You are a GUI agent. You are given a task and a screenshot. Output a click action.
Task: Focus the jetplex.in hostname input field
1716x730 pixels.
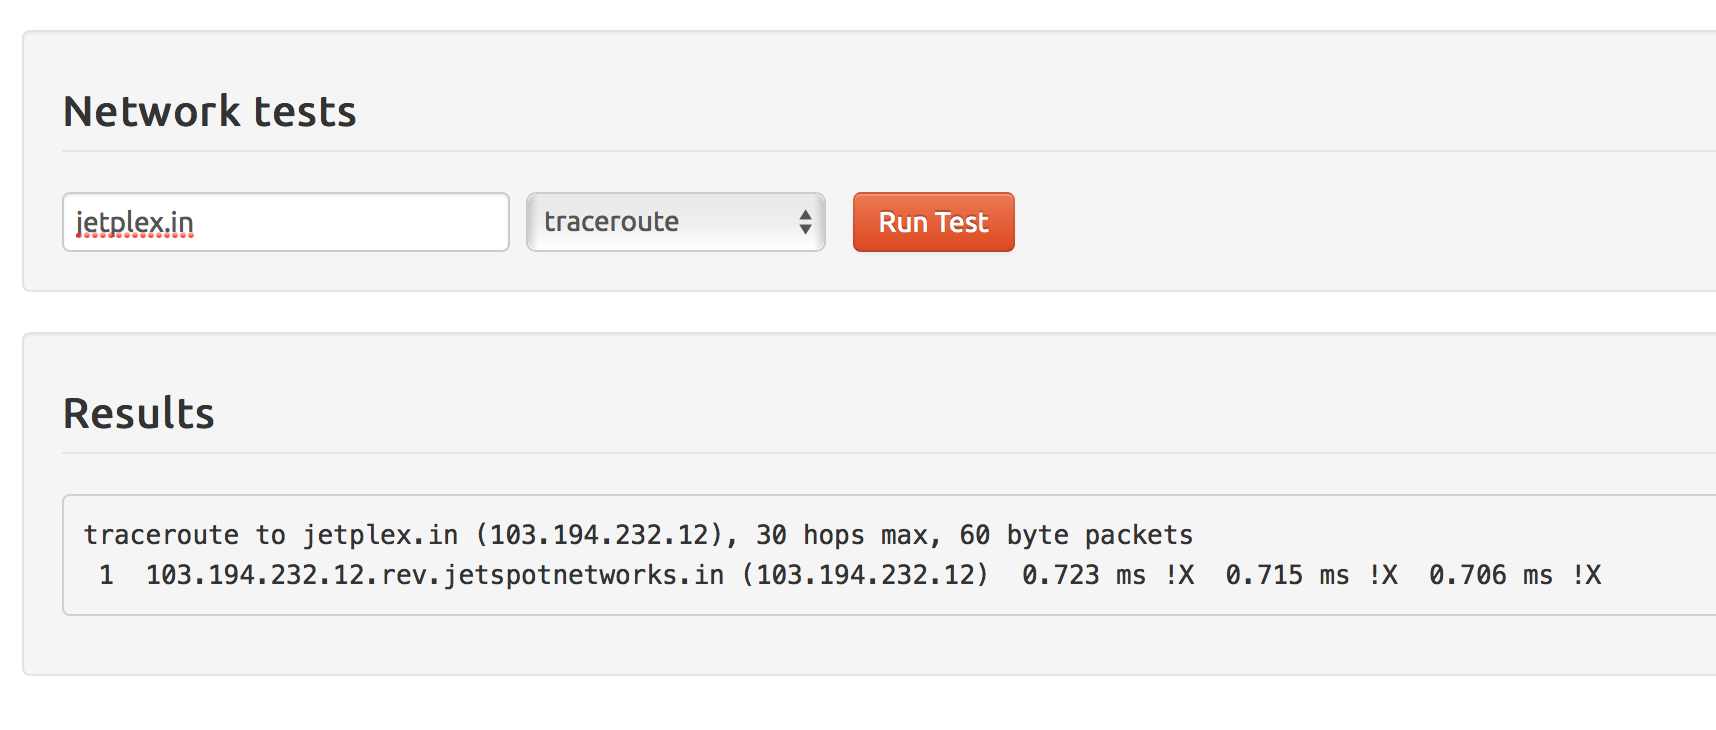tap(286, 222)
